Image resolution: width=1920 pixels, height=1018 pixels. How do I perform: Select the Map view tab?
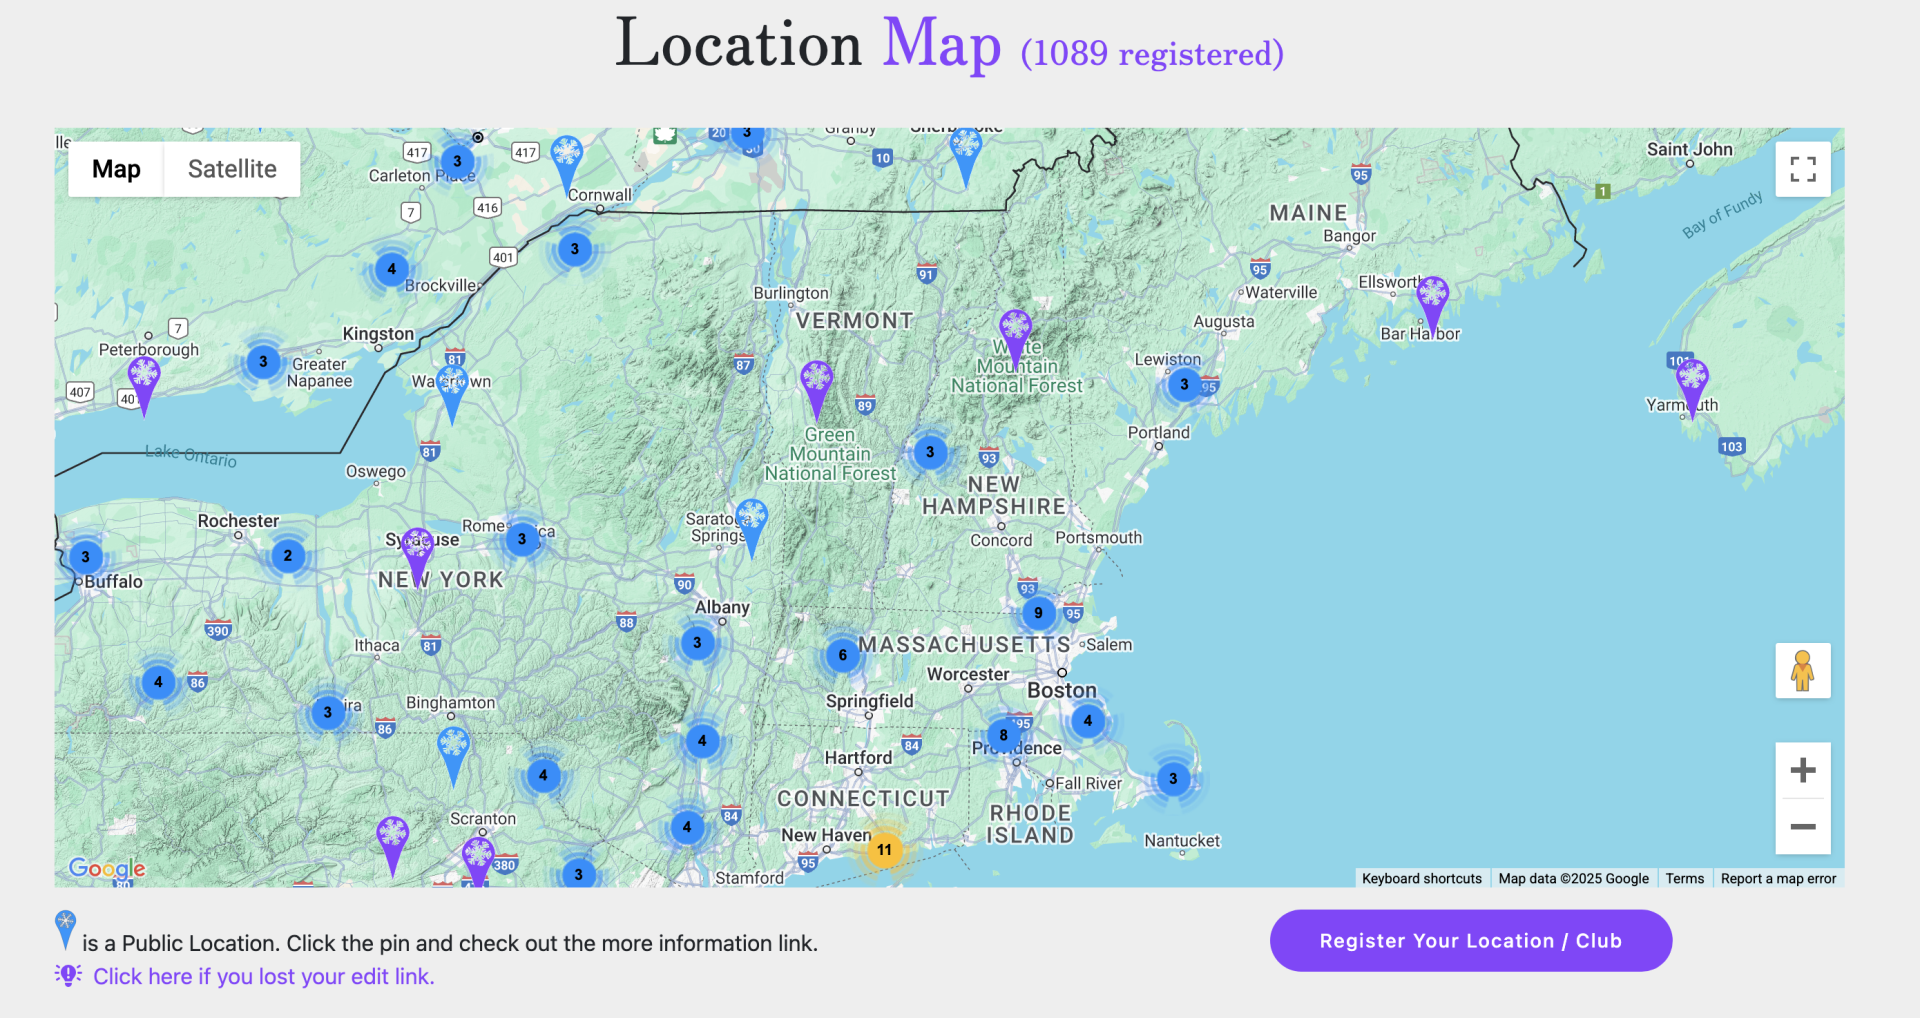pos(115,169)
